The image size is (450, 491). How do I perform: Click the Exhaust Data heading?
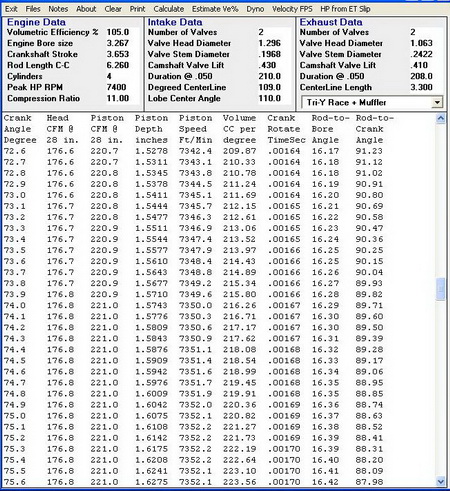tap(331, 22)
